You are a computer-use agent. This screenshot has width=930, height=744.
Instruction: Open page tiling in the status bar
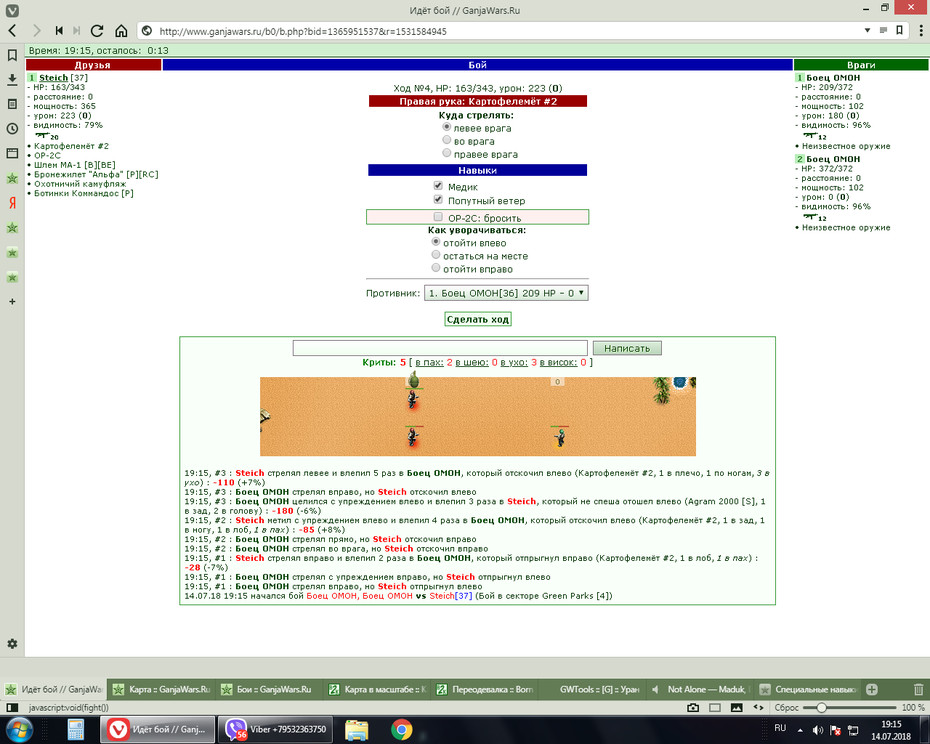click(x=715, y=707)
